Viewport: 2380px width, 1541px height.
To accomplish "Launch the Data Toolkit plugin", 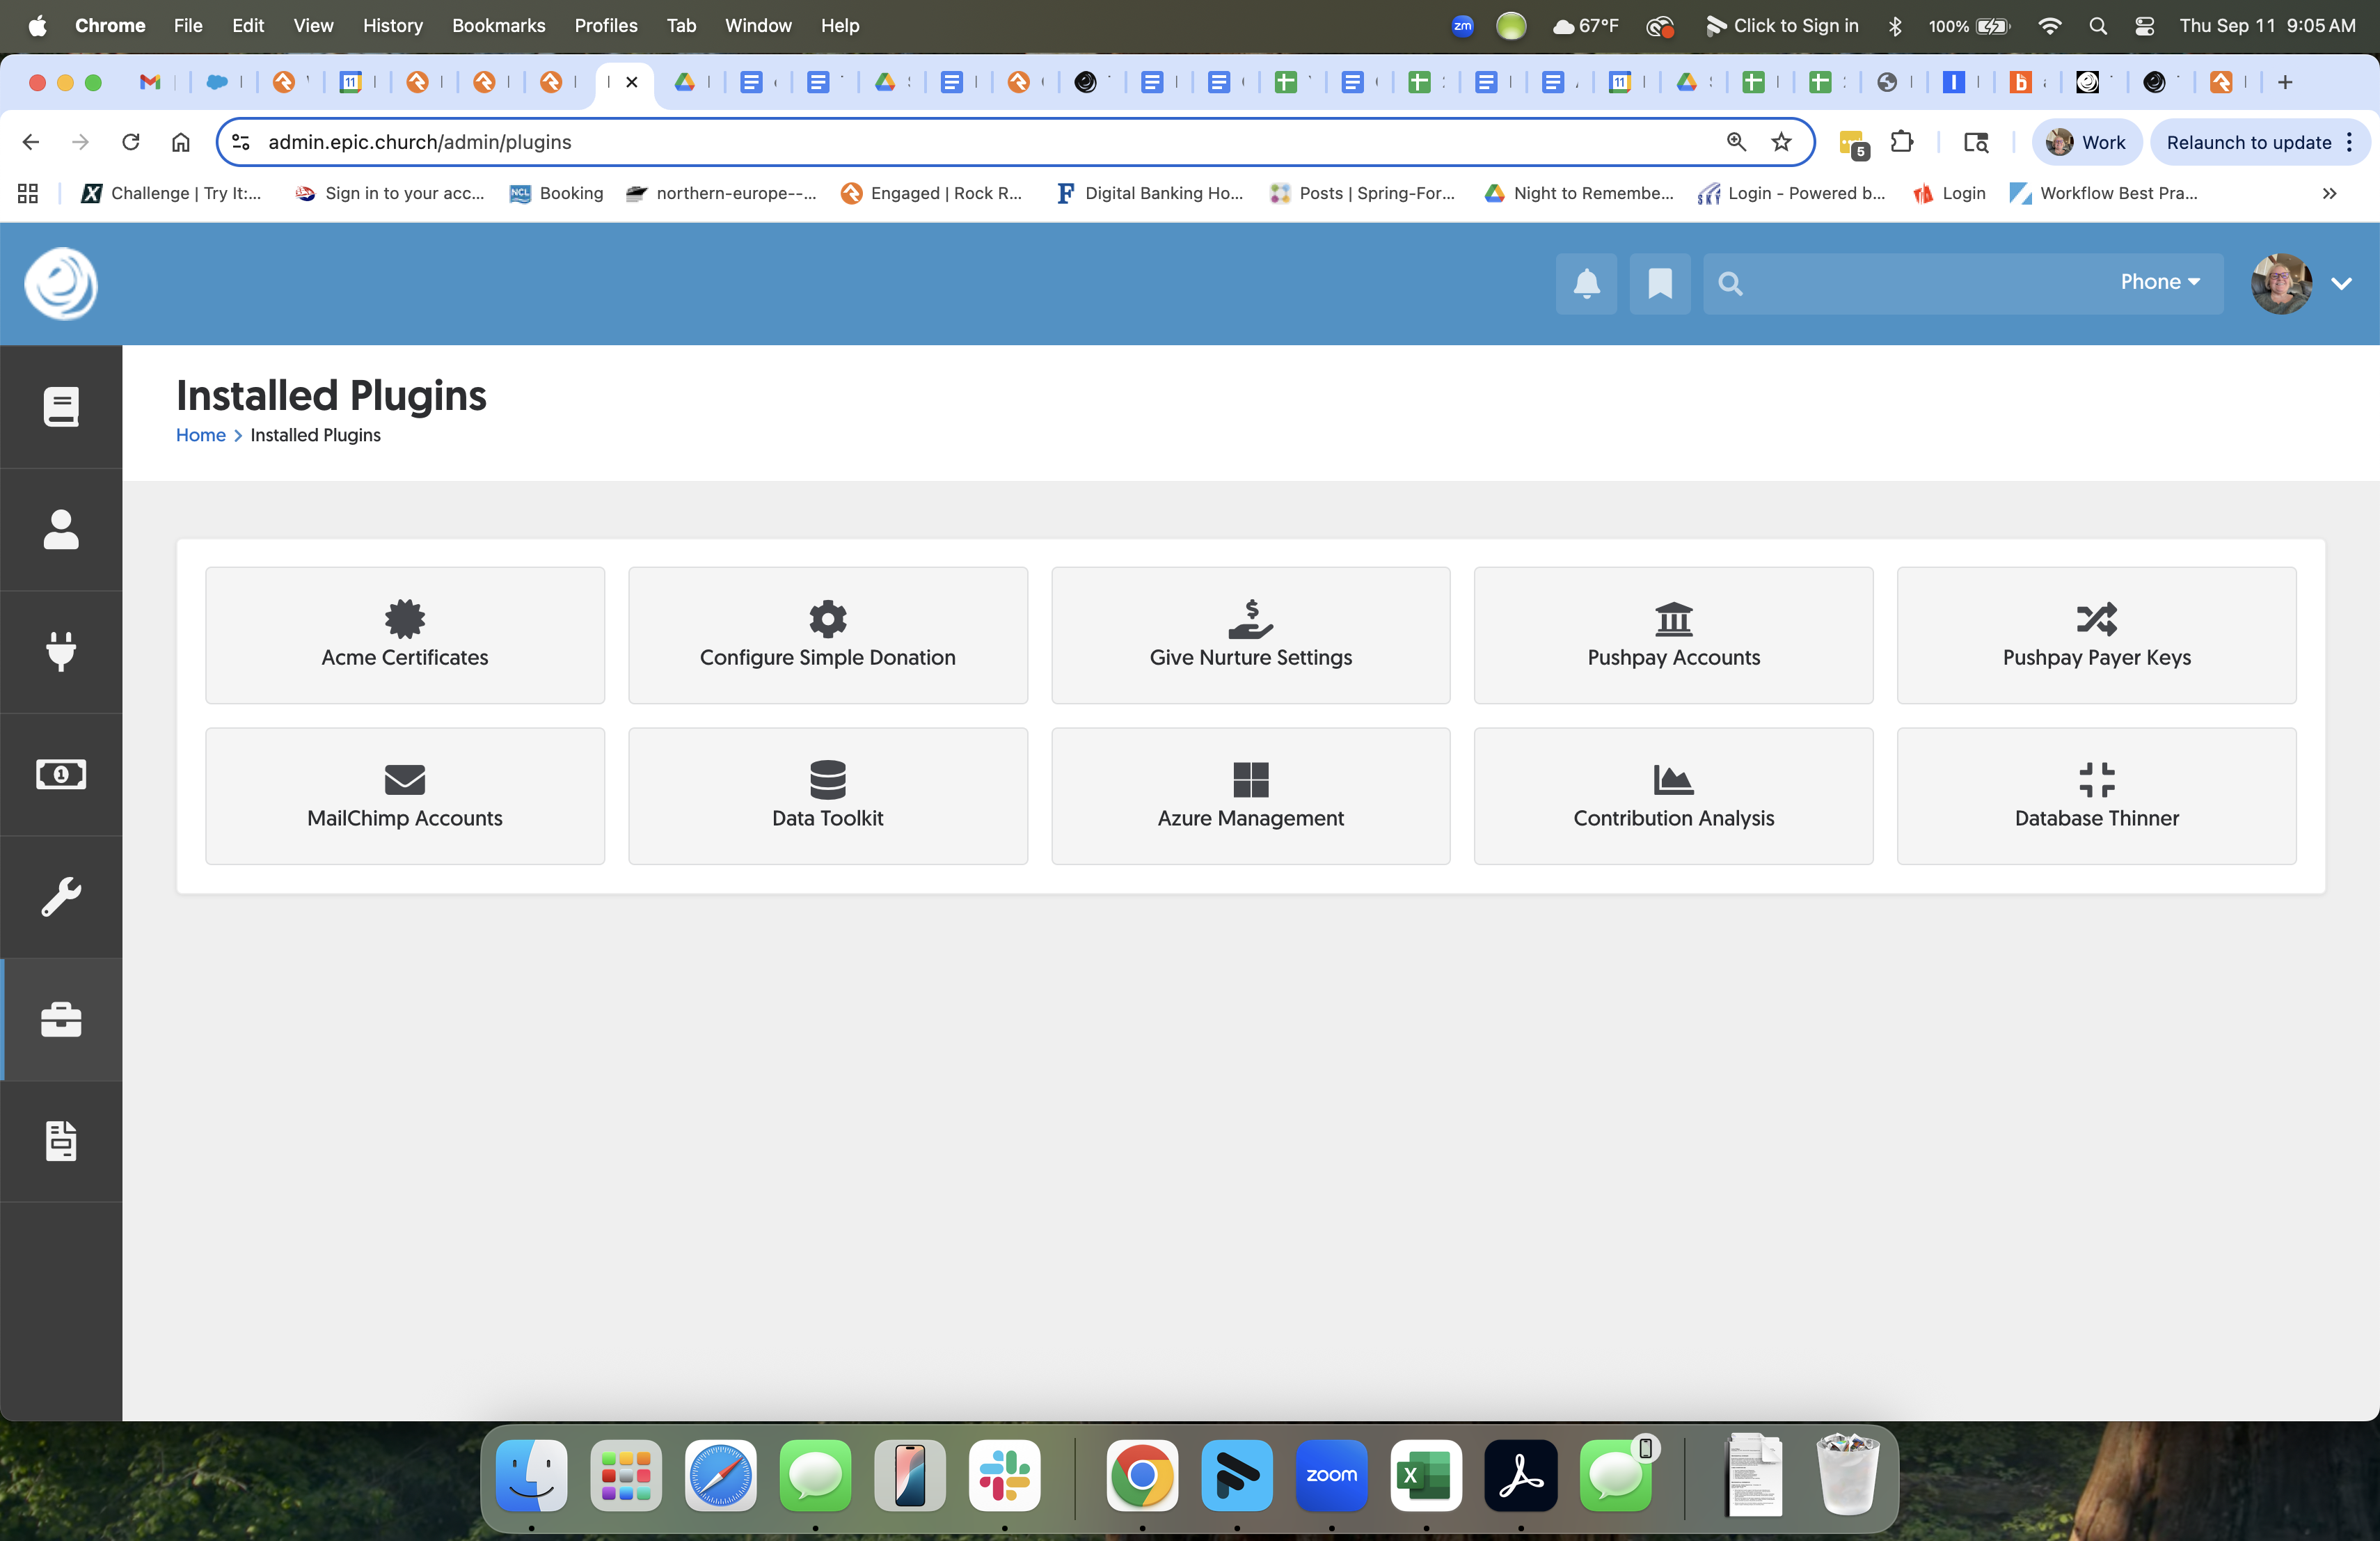I will pos(827,796).
